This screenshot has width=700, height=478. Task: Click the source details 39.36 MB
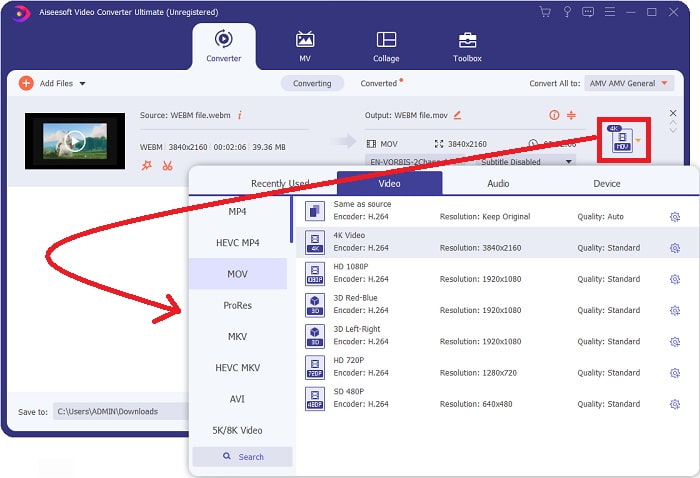(x=269, y=147)
